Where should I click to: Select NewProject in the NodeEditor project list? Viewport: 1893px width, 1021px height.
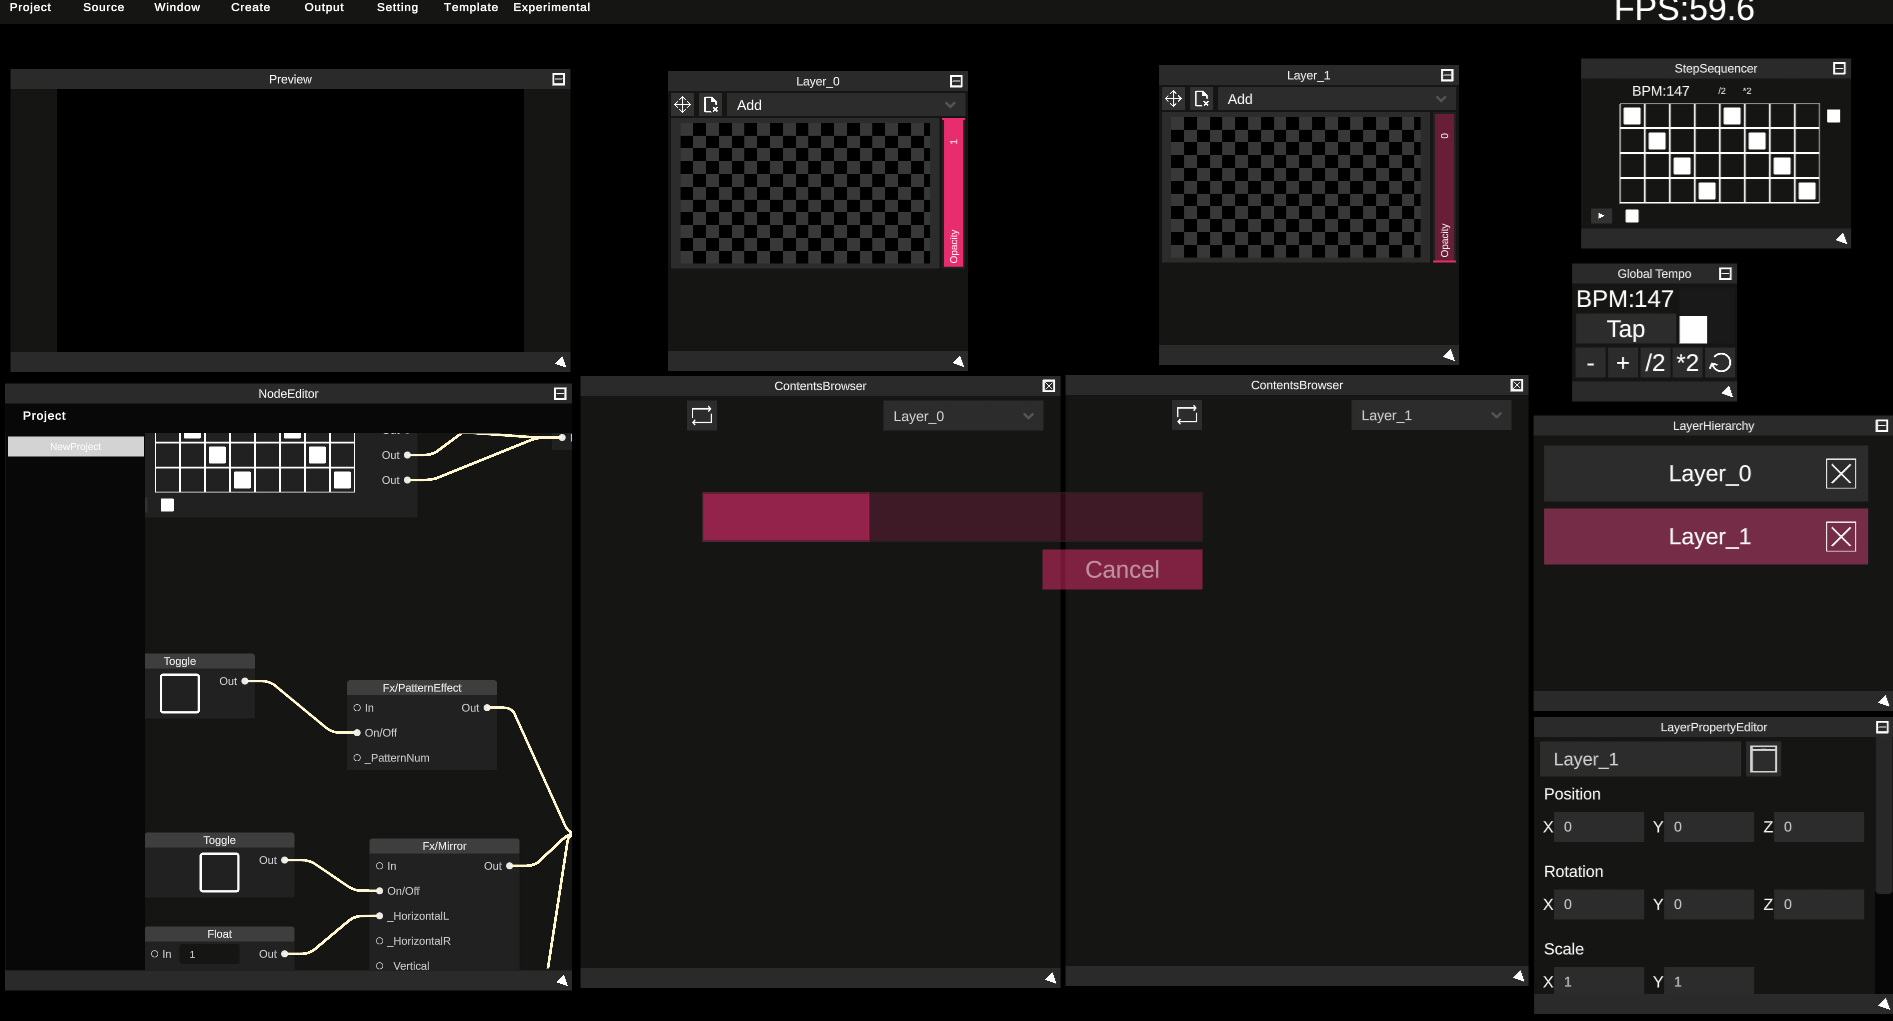tap(74, 446)
